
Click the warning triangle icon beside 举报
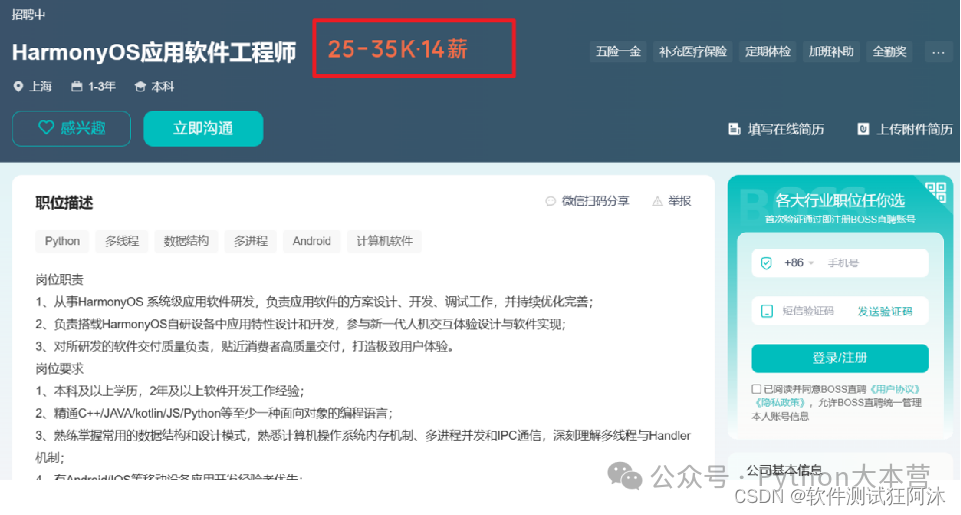(x=658, y=201)
